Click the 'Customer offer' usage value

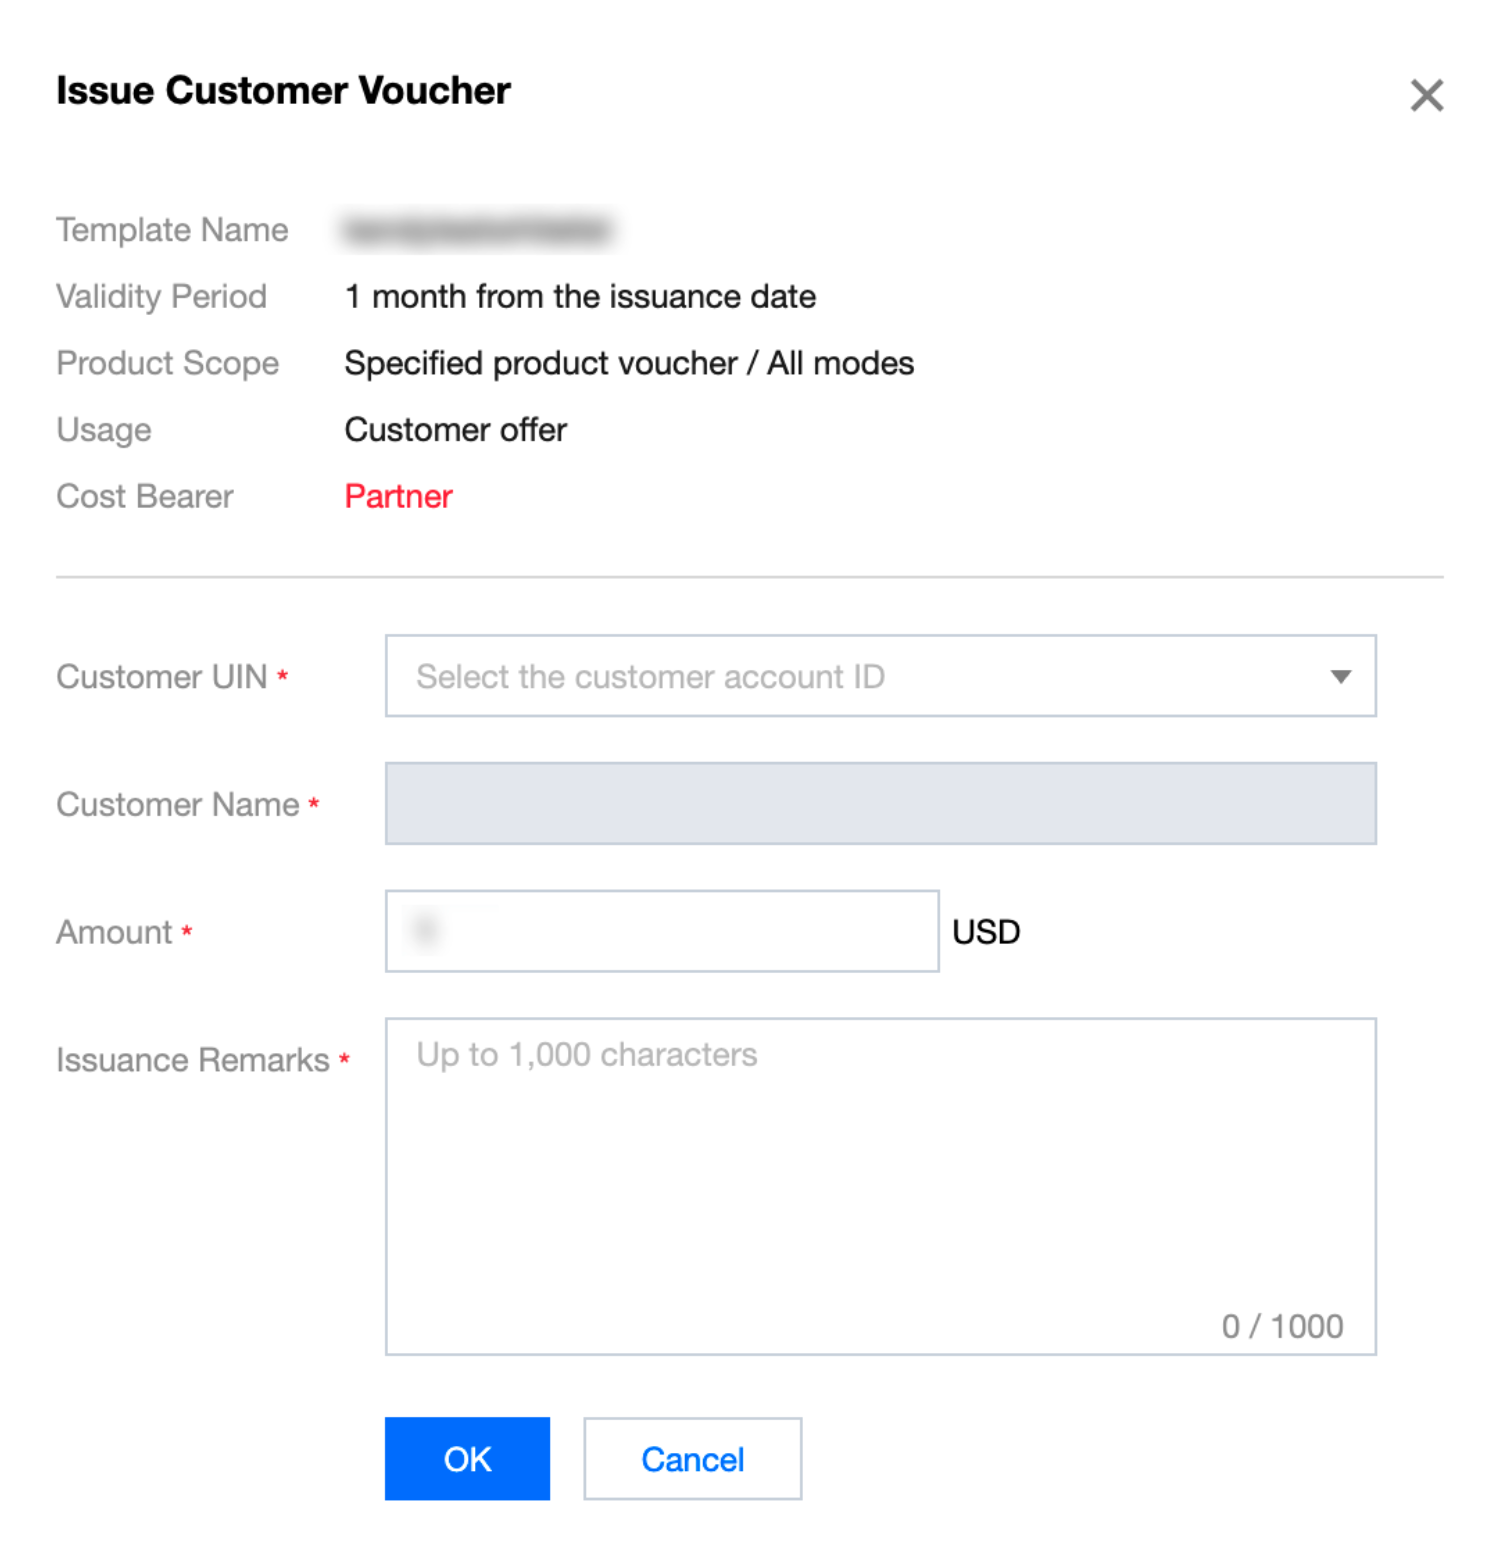coord(456,430)
